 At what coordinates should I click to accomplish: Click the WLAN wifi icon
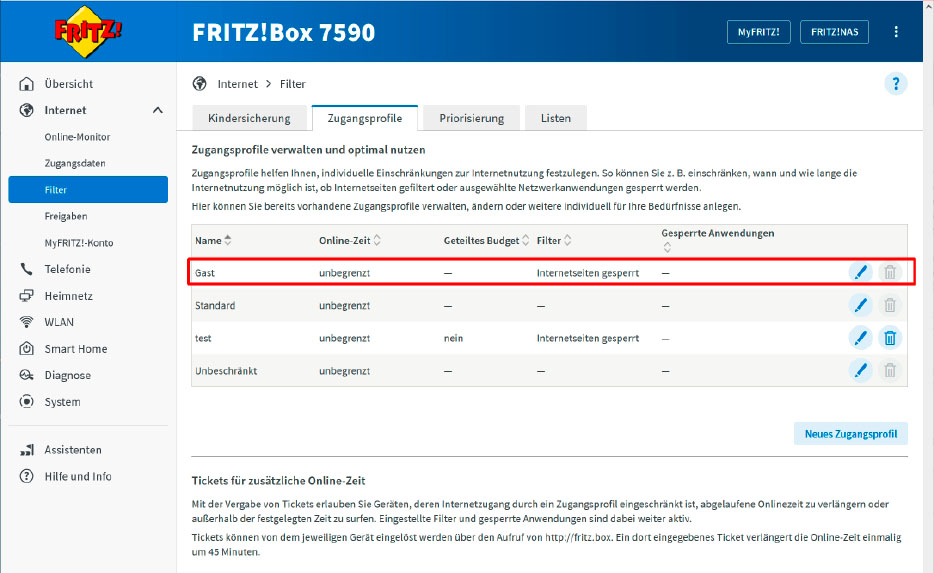click(x=26, y=322)
